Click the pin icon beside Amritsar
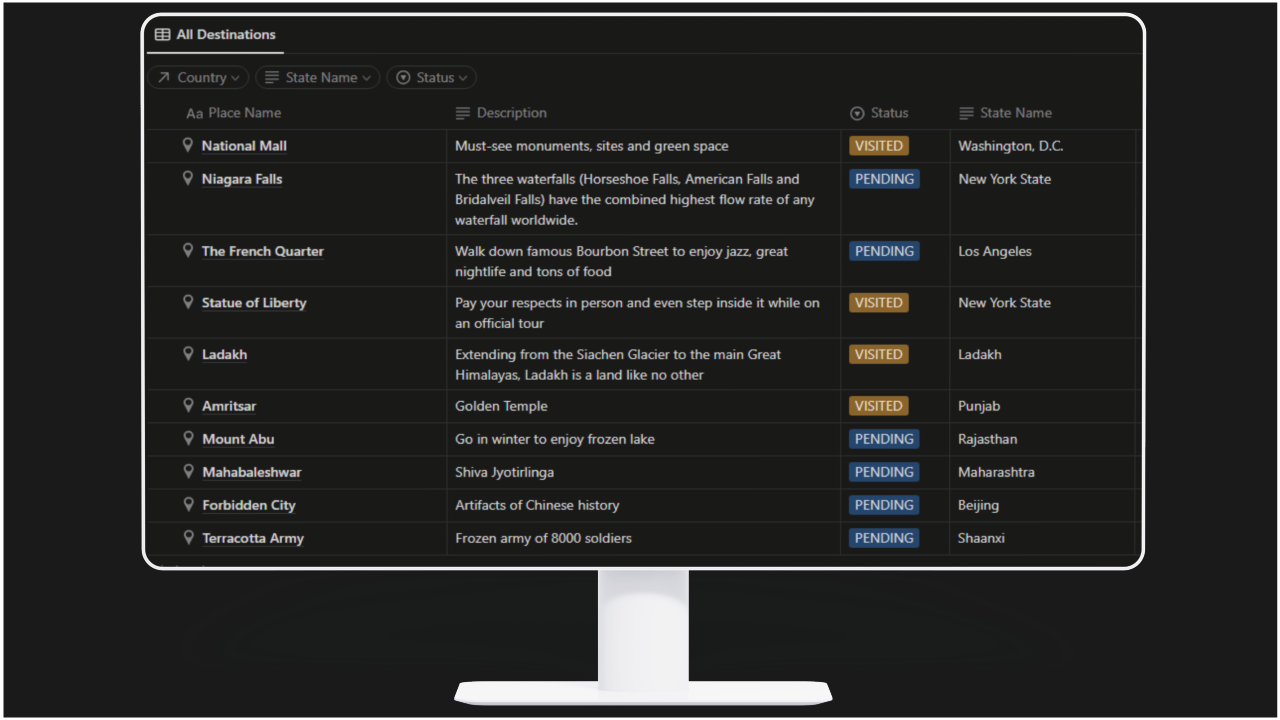This screenshot has height=720, width=1280. [187, 405]
